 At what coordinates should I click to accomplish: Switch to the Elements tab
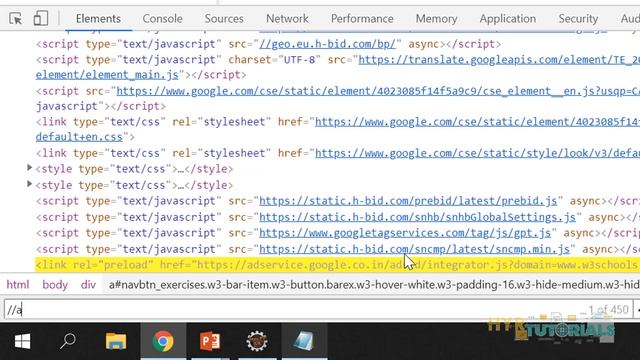click(98, 19)
